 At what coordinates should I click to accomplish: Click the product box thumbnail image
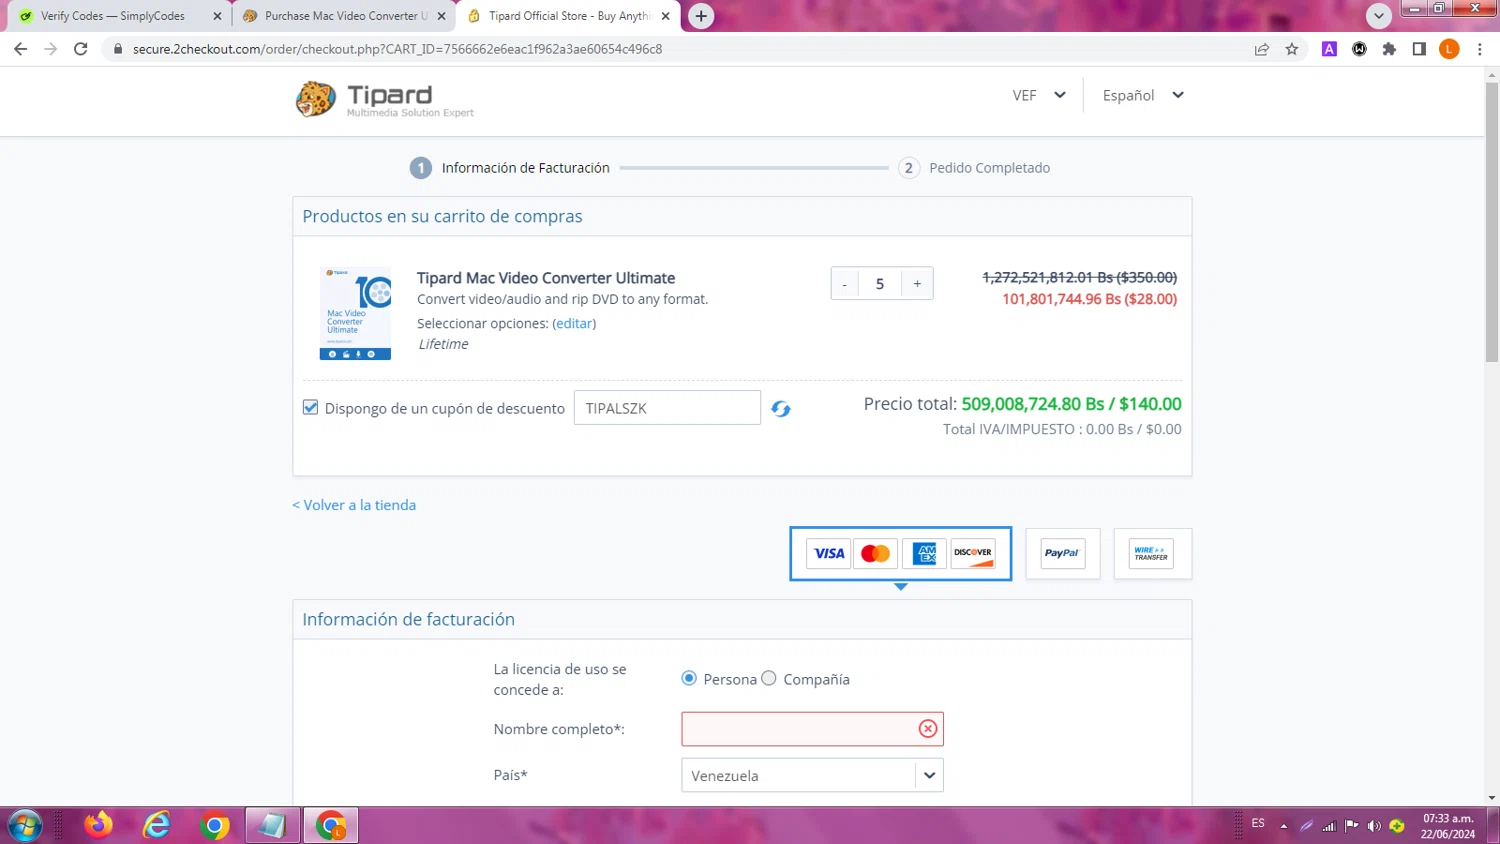355,313
